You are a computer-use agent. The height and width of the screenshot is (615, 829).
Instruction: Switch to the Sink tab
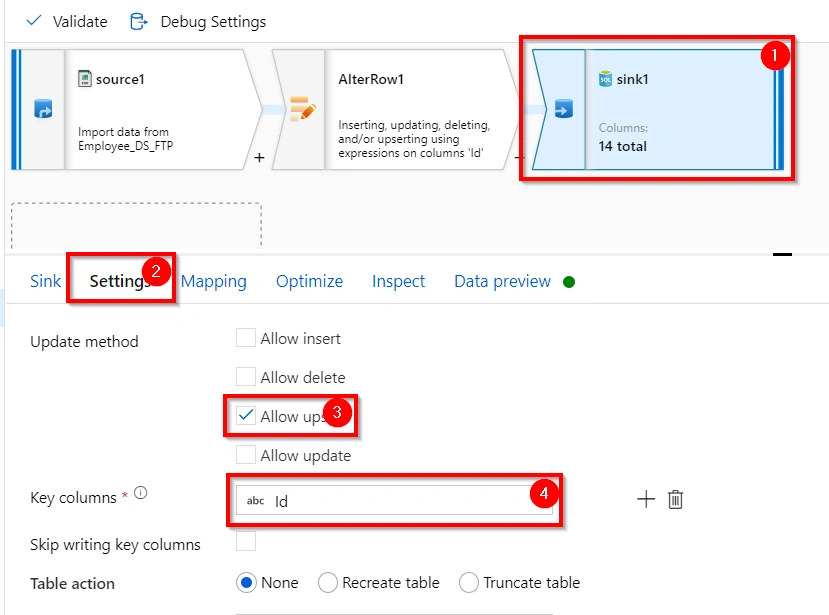click(x=45, y=281)
